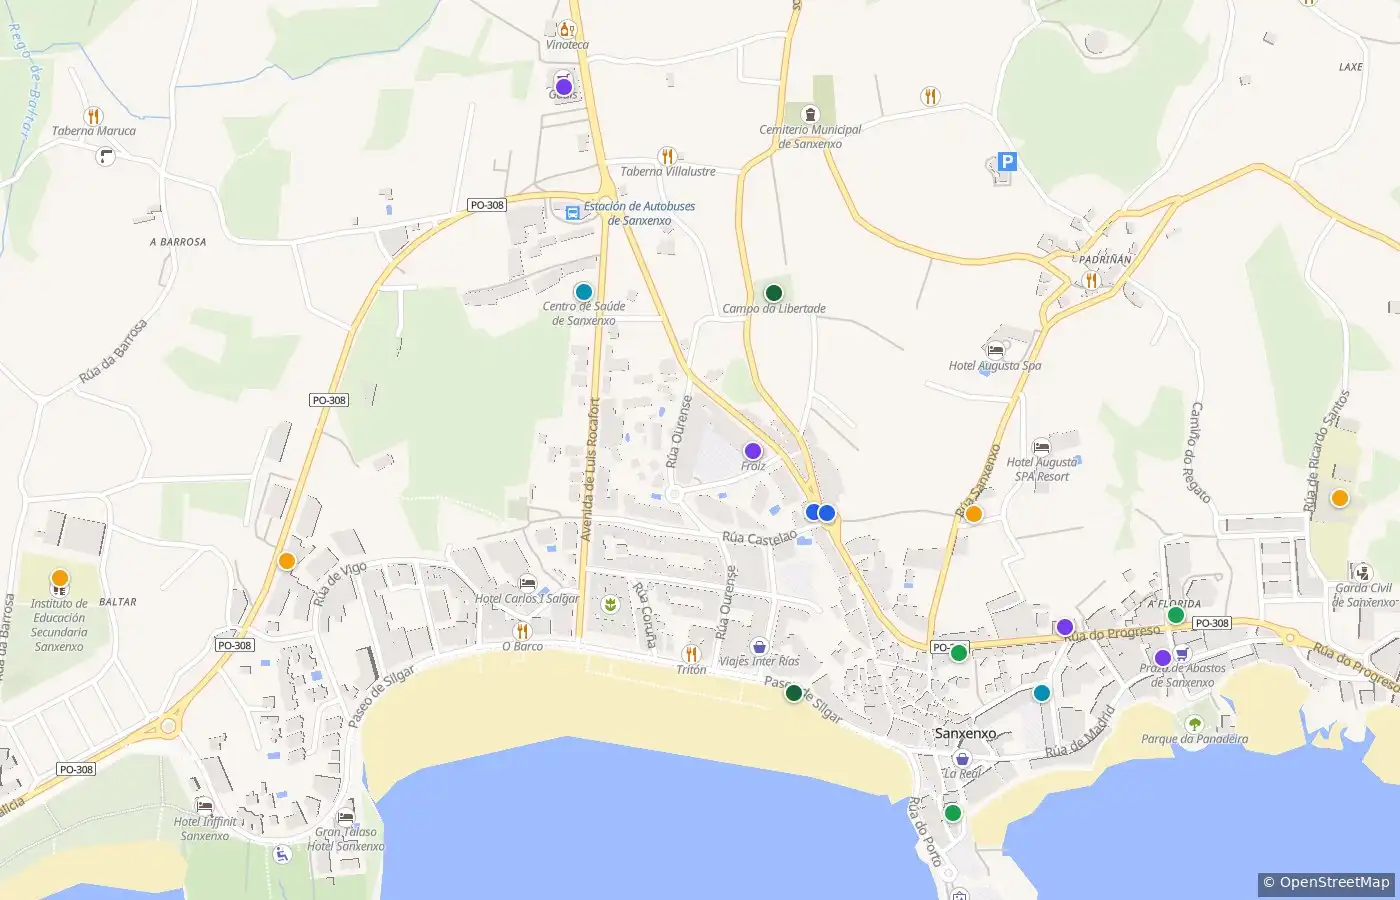Click the Sanxenxo town name label
The width and height of the screenshot is (1400, 900).
(965, 733)
